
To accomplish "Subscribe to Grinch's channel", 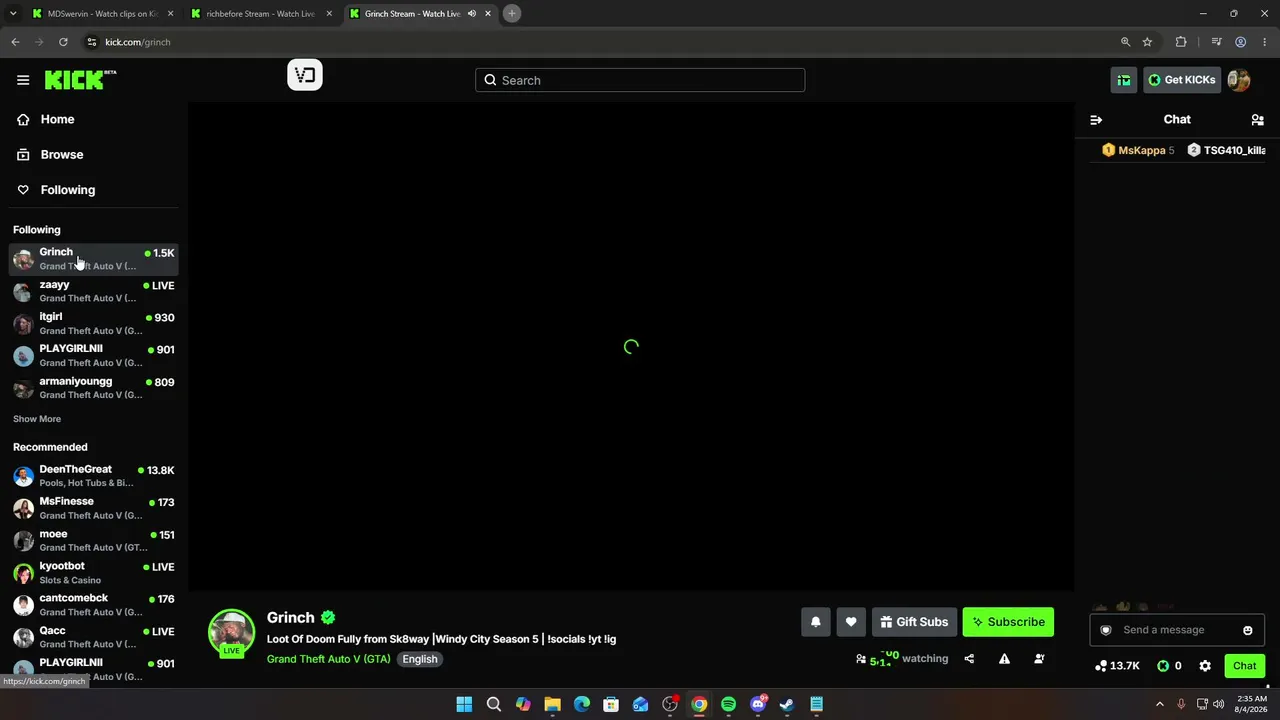I will pyautogui.click(x=1008, y=622).
